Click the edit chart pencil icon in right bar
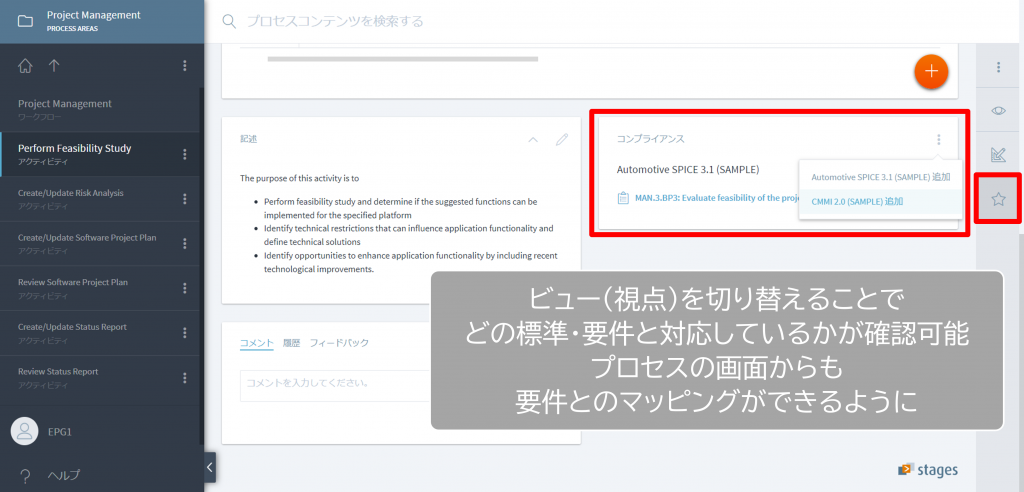Image resolution: width=1024 pixels, height=492 pixels. (x=998, y=155)
